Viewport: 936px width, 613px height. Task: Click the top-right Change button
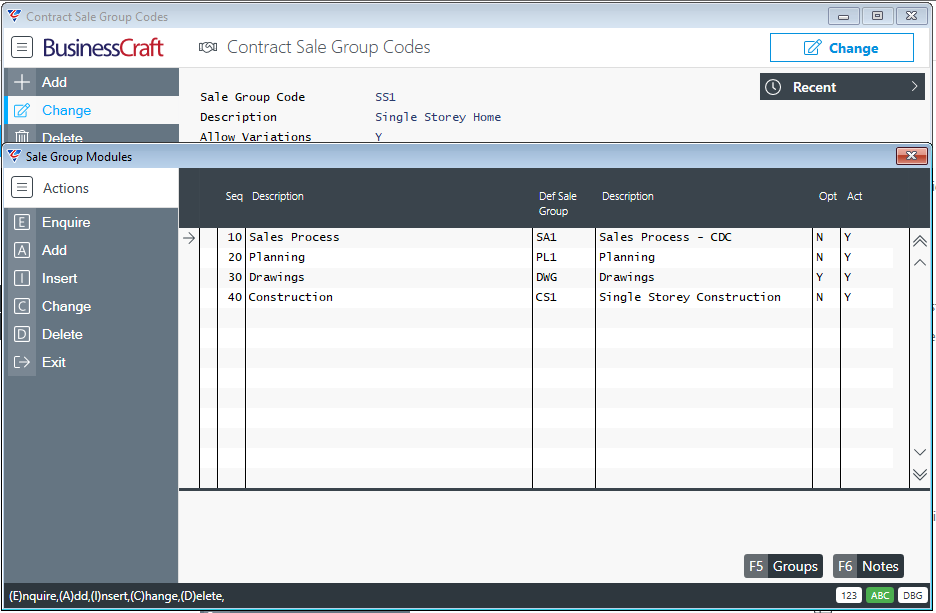[842, 48]
